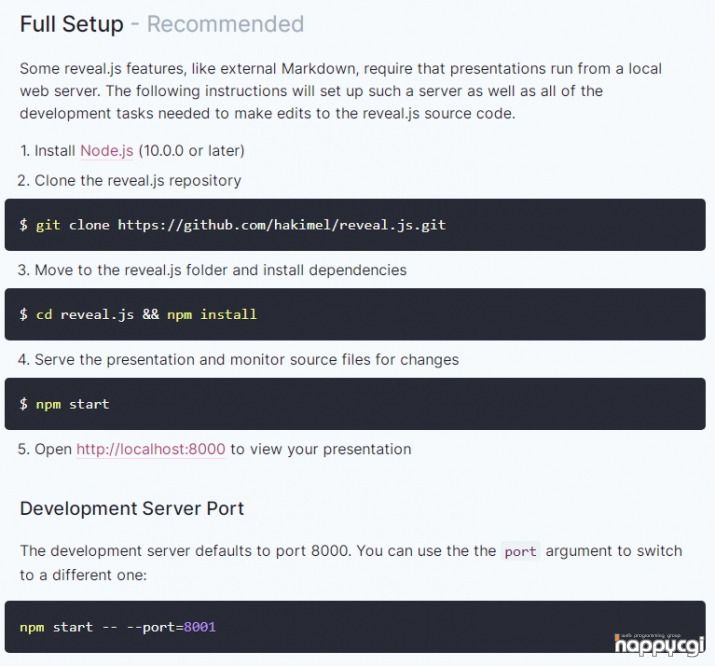
Task: Click the inline 'port' code argument
Action: click(x=520, y=551)
